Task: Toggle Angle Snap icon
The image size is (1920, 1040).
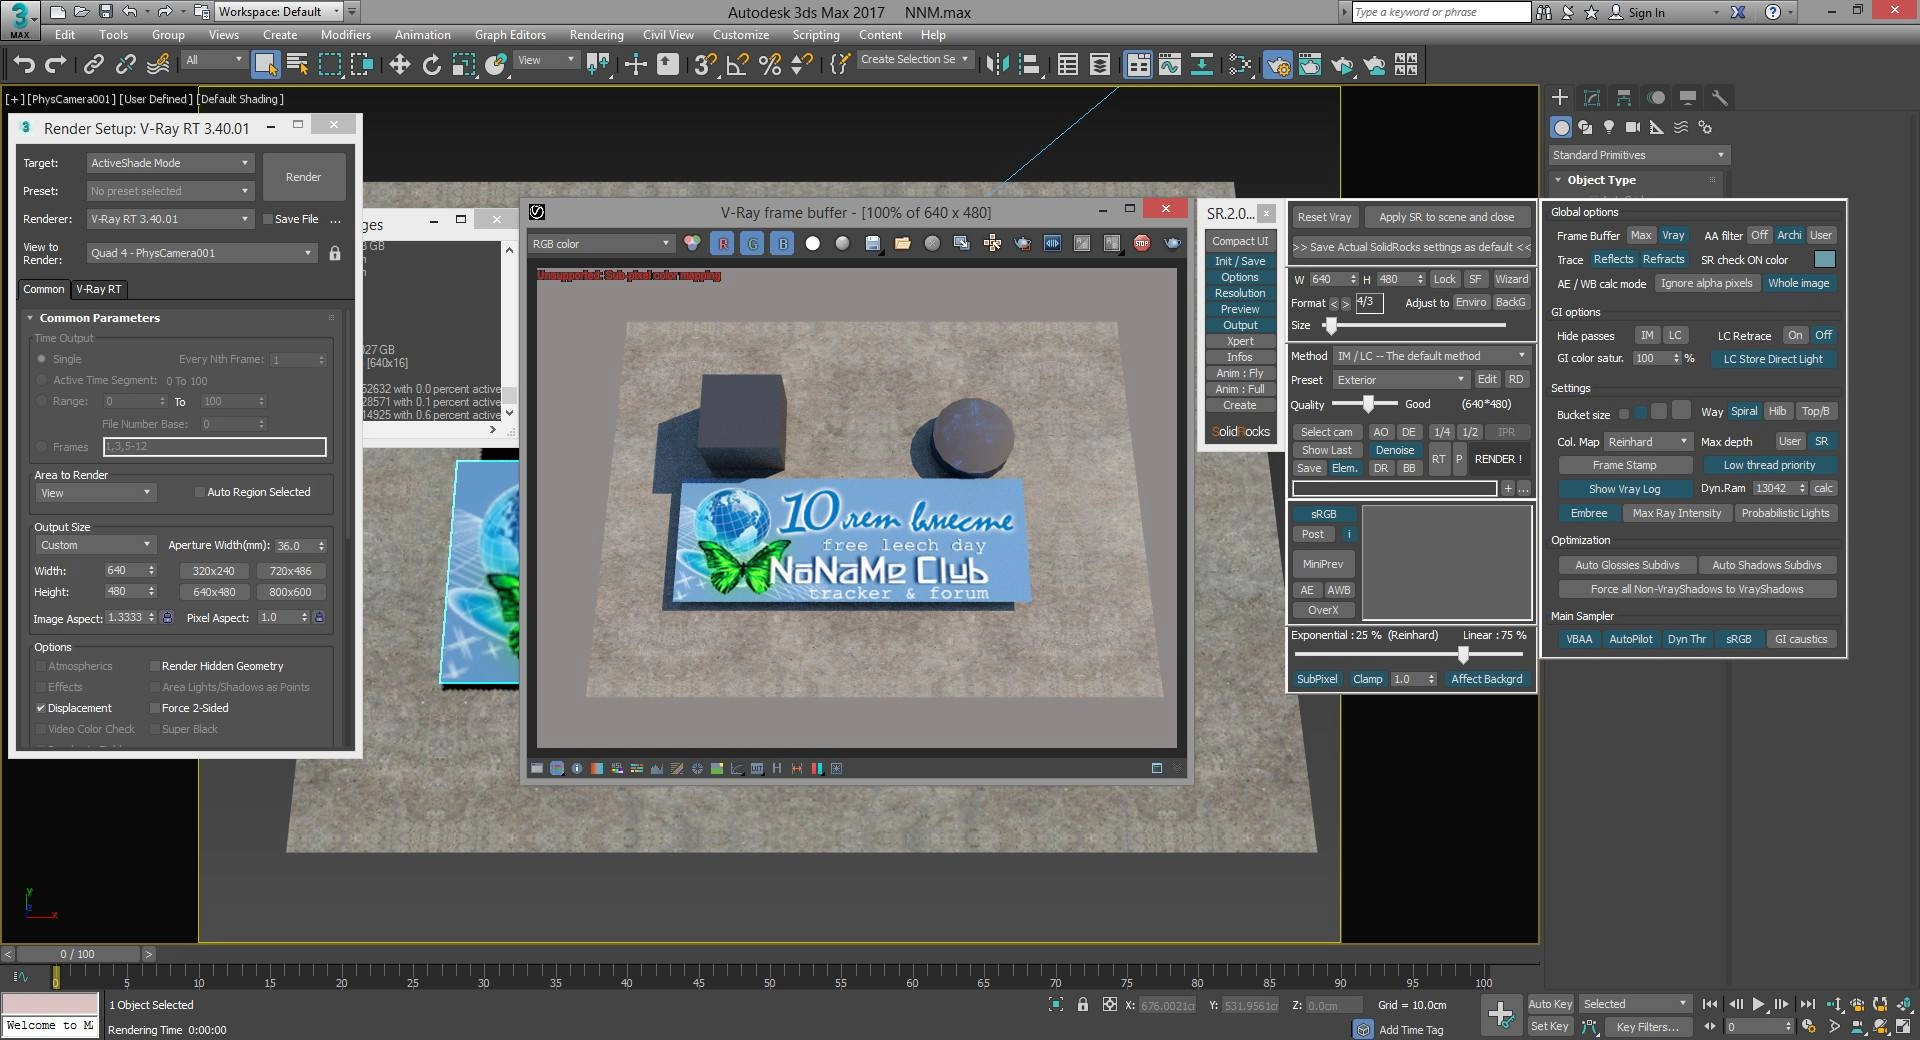Action: [x=738, y=65]
